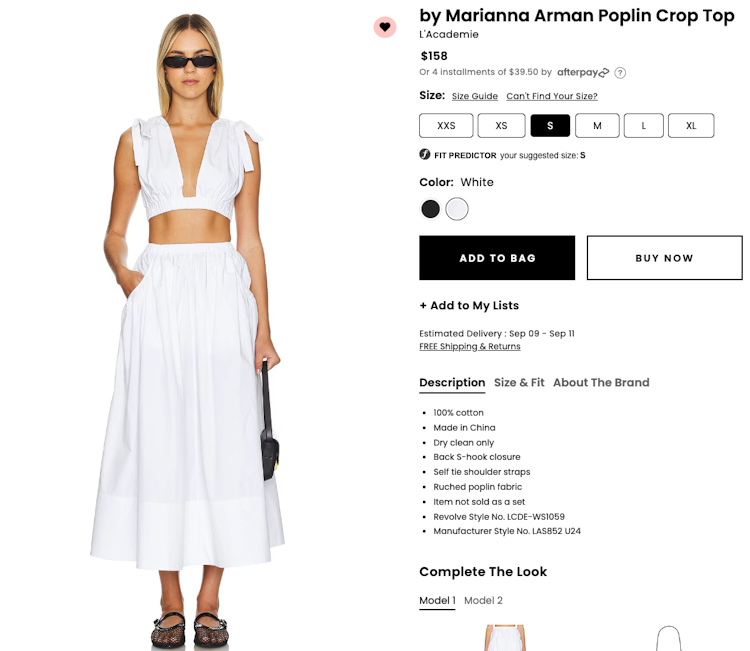The height and width of the screenshot is (651, 750).
Task: Choose size XL option
Action: click(691, 126)
